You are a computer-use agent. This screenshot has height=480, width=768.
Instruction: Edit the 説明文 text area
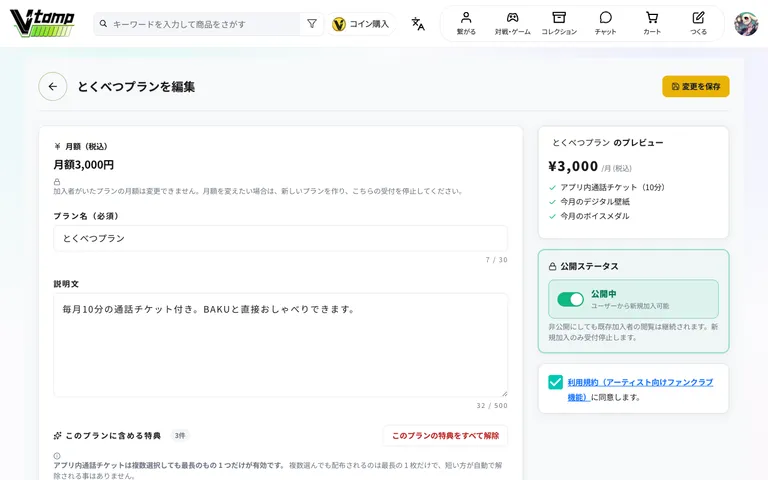pyautogui.click(x=280, y=345)
